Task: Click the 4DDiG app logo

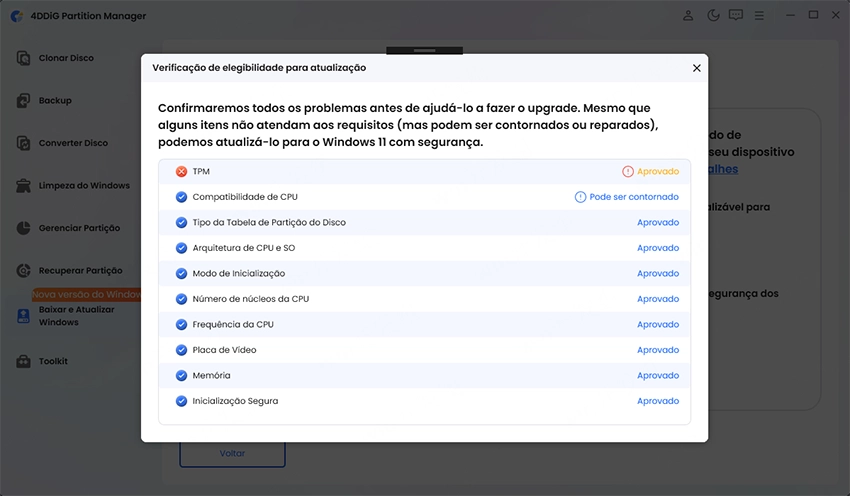Action: coord(17,16)
